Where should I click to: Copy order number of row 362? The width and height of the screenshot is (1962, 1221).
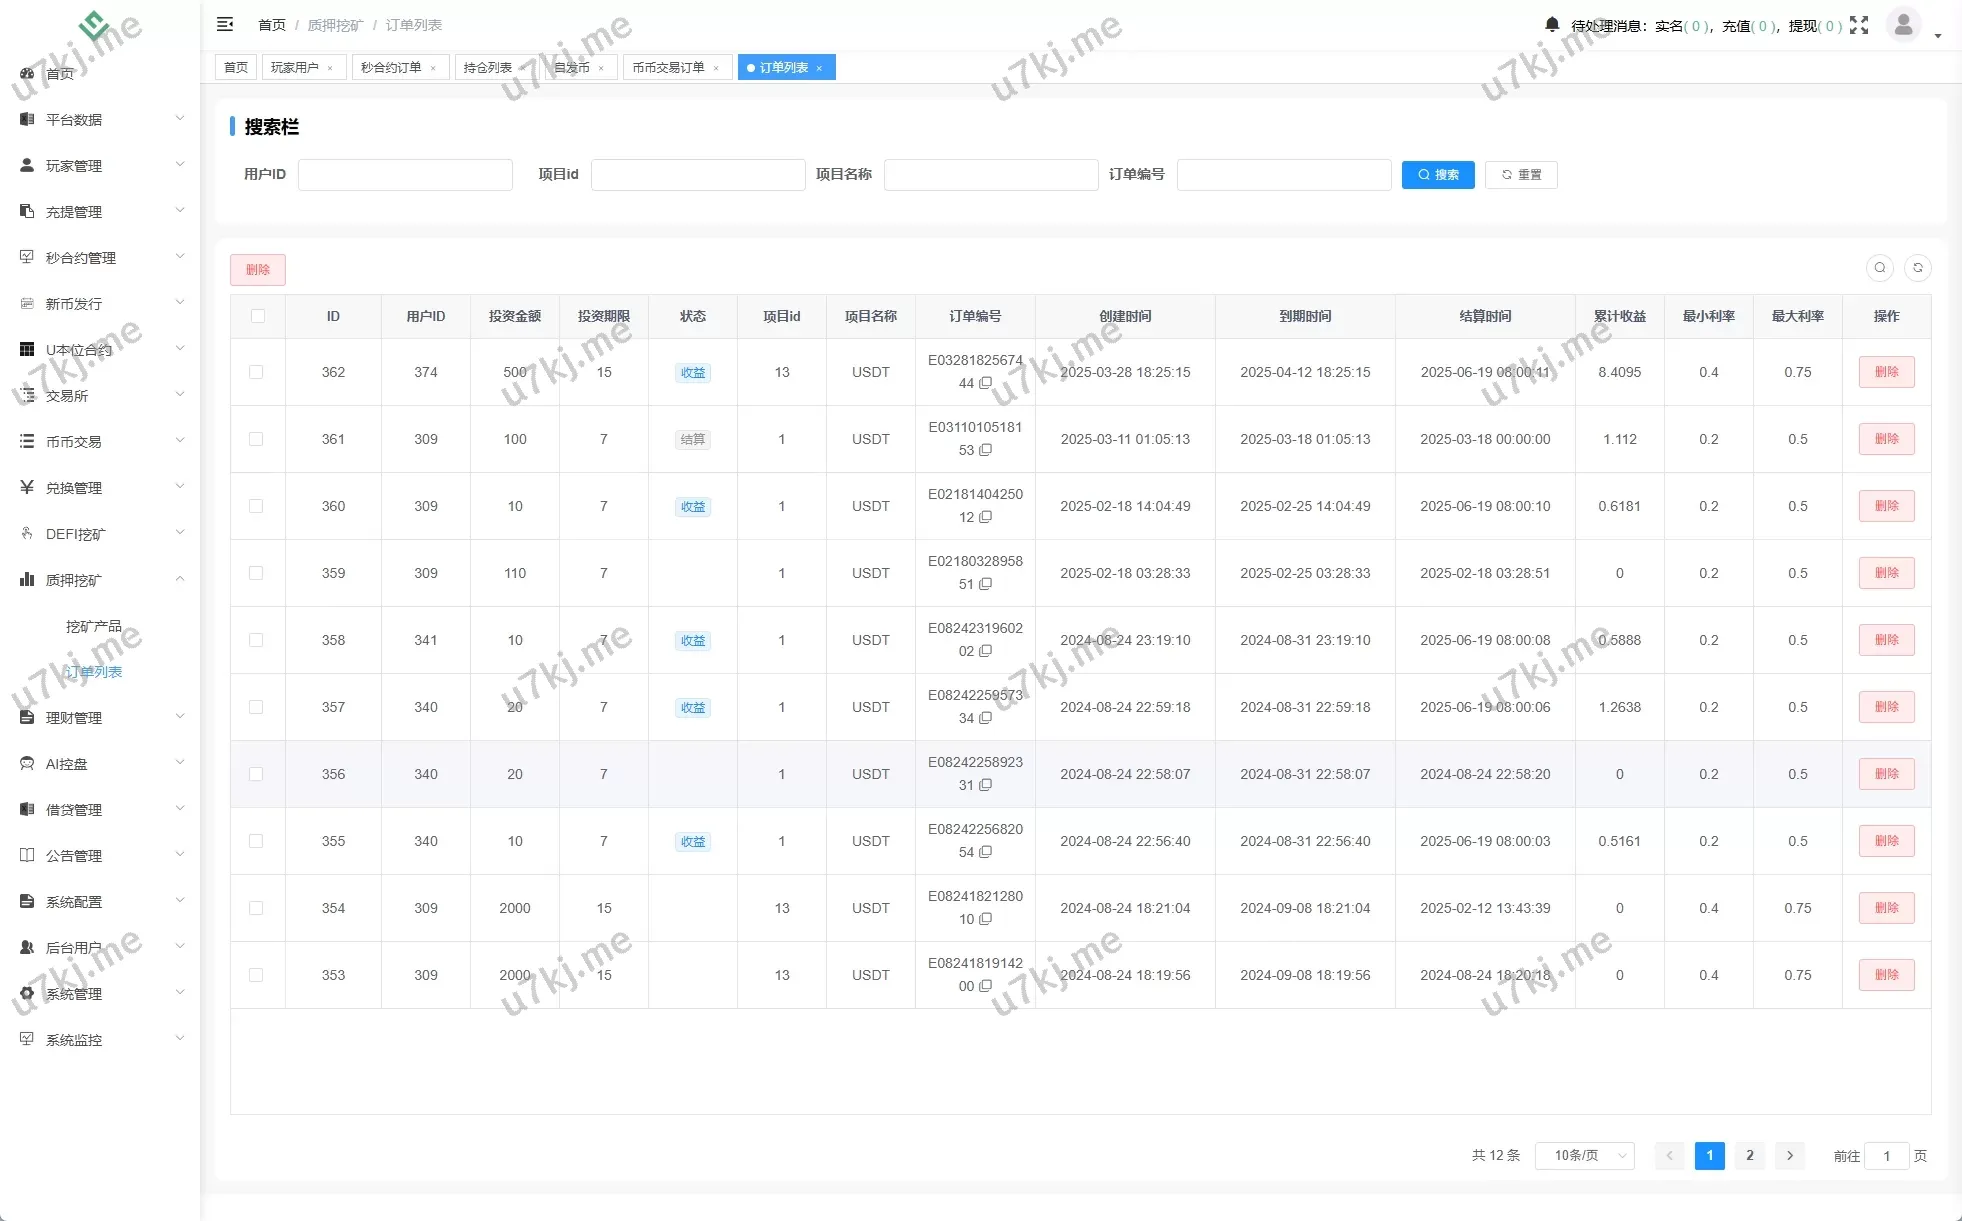986,383
